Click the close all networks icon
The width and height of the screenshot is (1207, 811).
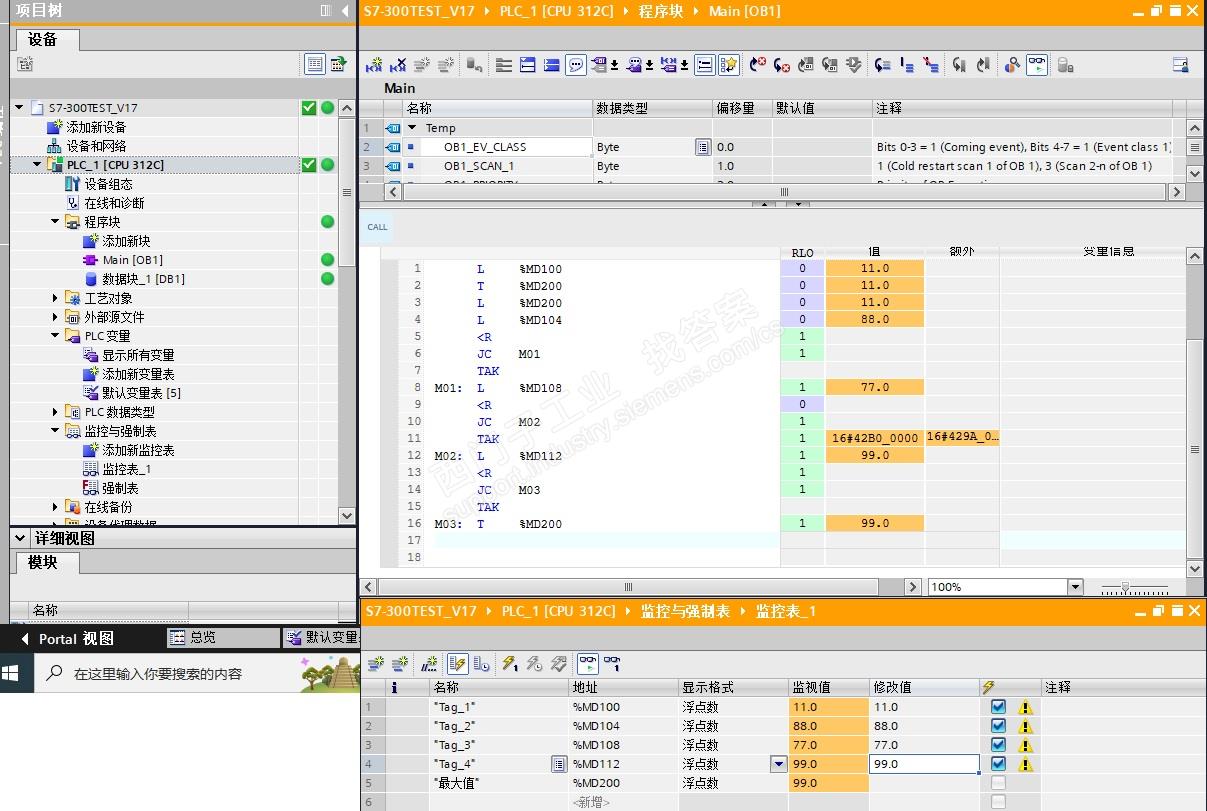point(552,65)
